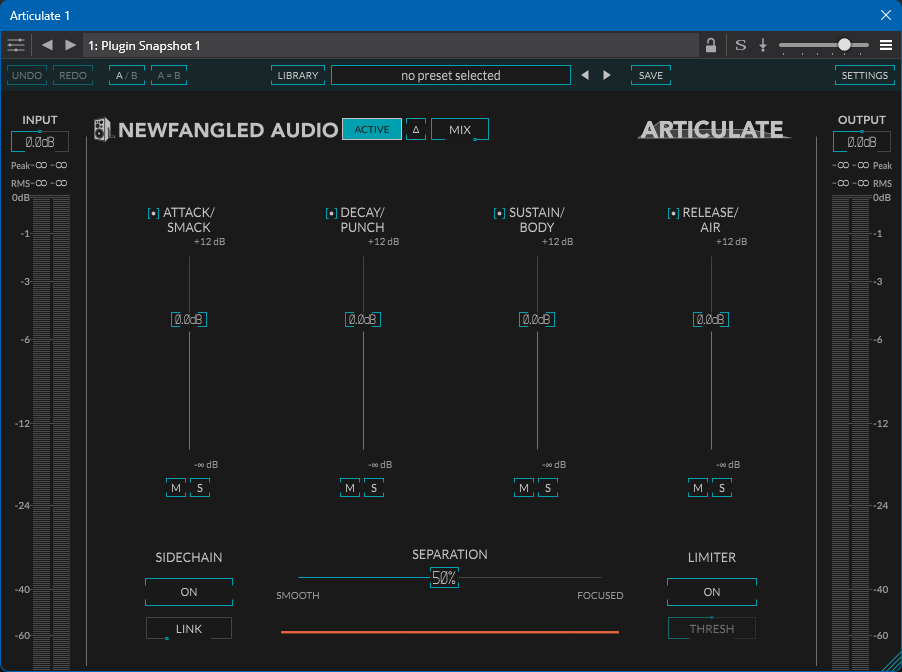
Task: Open the plugin snapshot dropdown
Action: click(x=391, y=45)
